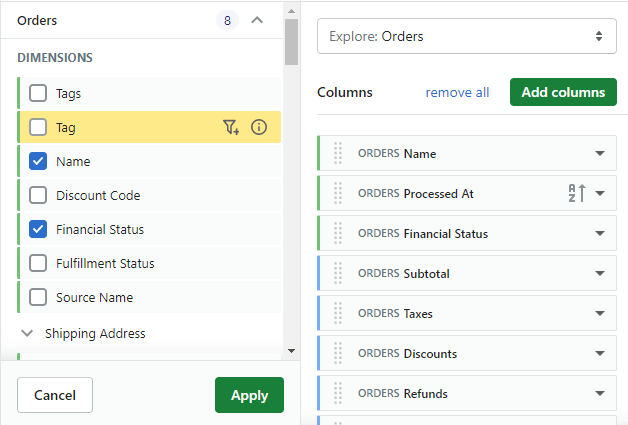Open the info icon for Tag dimension
Viewport: 628px width, 425px height.
259,127
